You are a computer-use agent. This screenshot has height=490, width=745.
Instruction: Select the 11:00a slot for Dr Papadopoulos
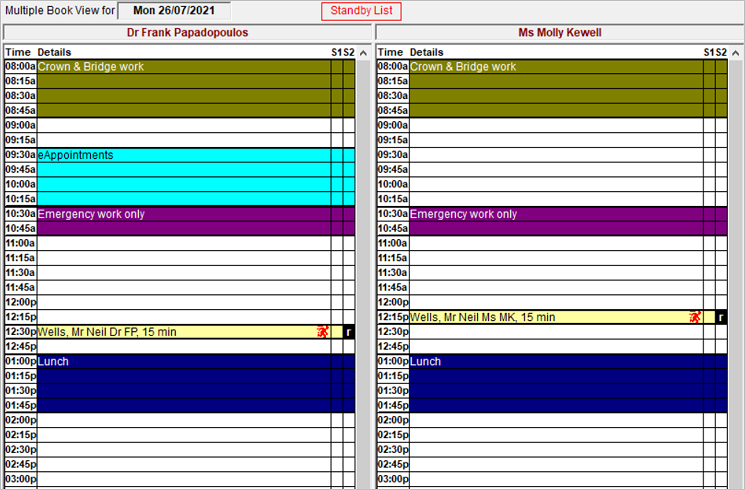pos(184,243)
